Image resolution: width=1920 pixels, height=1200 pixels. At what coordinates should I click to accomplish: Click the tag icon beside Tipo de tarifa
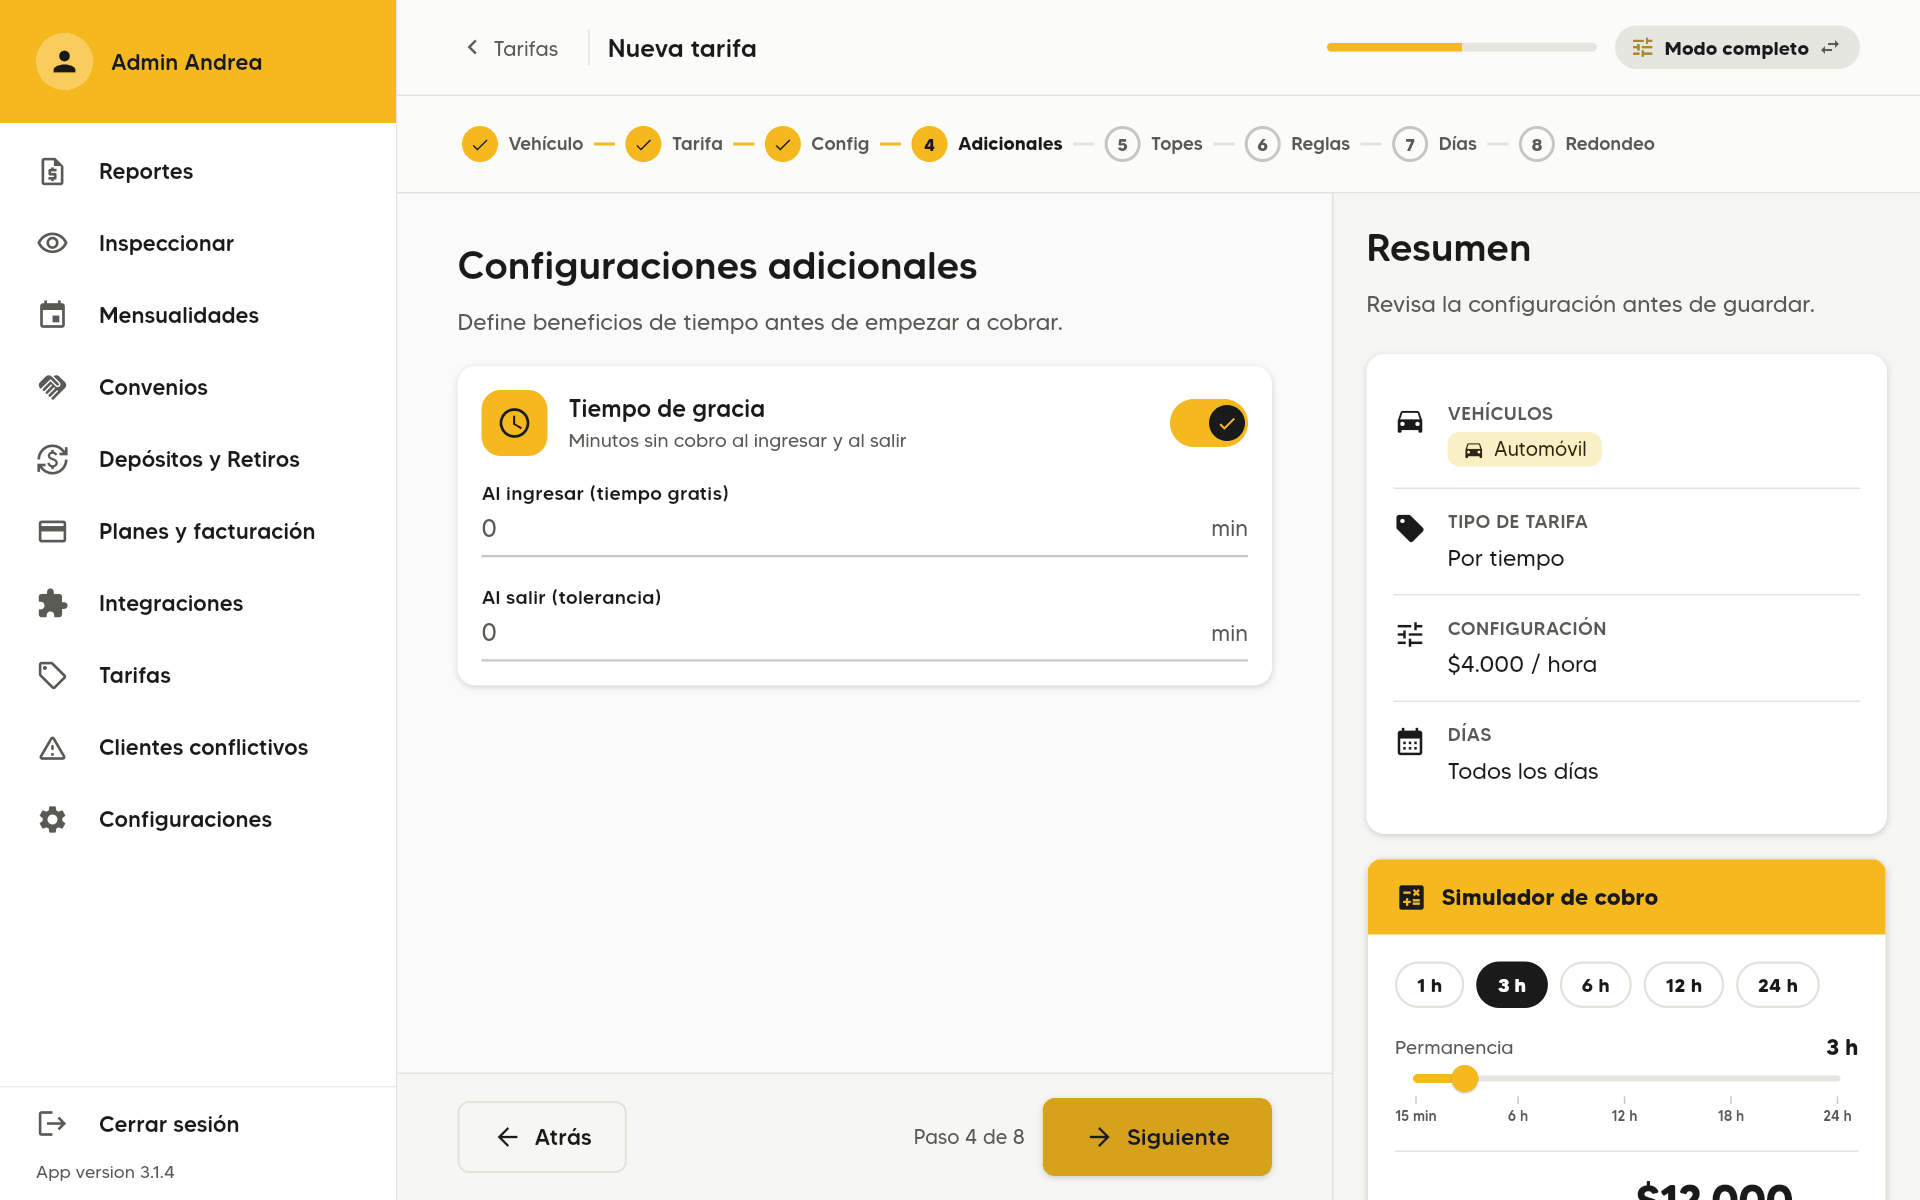pyautogui.click(x=1410, y=528)
